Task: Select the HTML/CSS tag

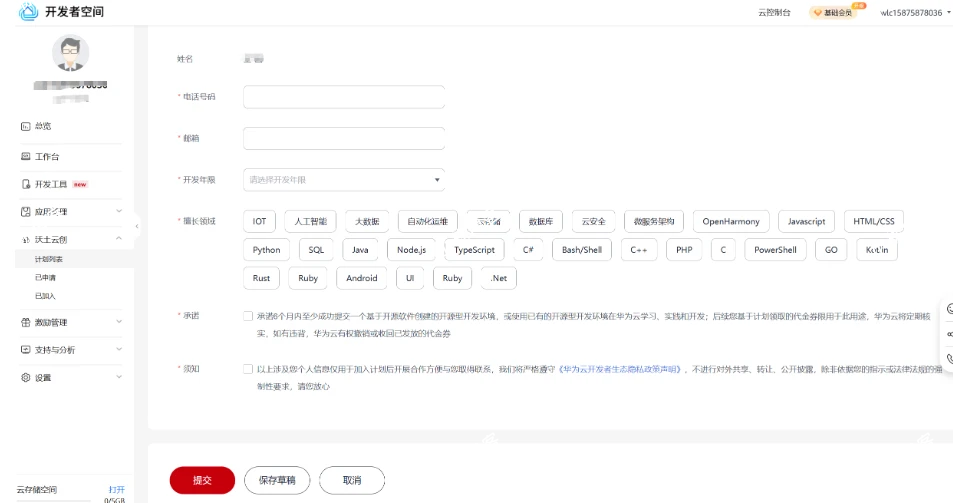Action: pyautogui.click(x=874, y=221)
